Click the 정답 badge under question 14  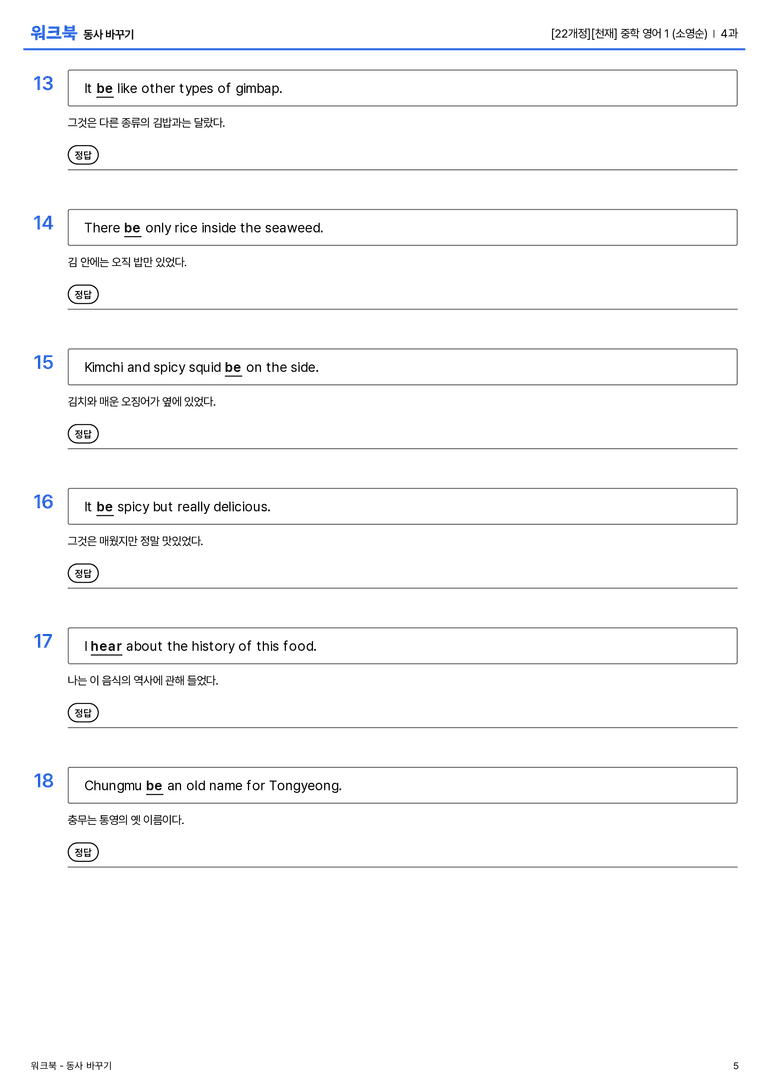pos(83,294)
